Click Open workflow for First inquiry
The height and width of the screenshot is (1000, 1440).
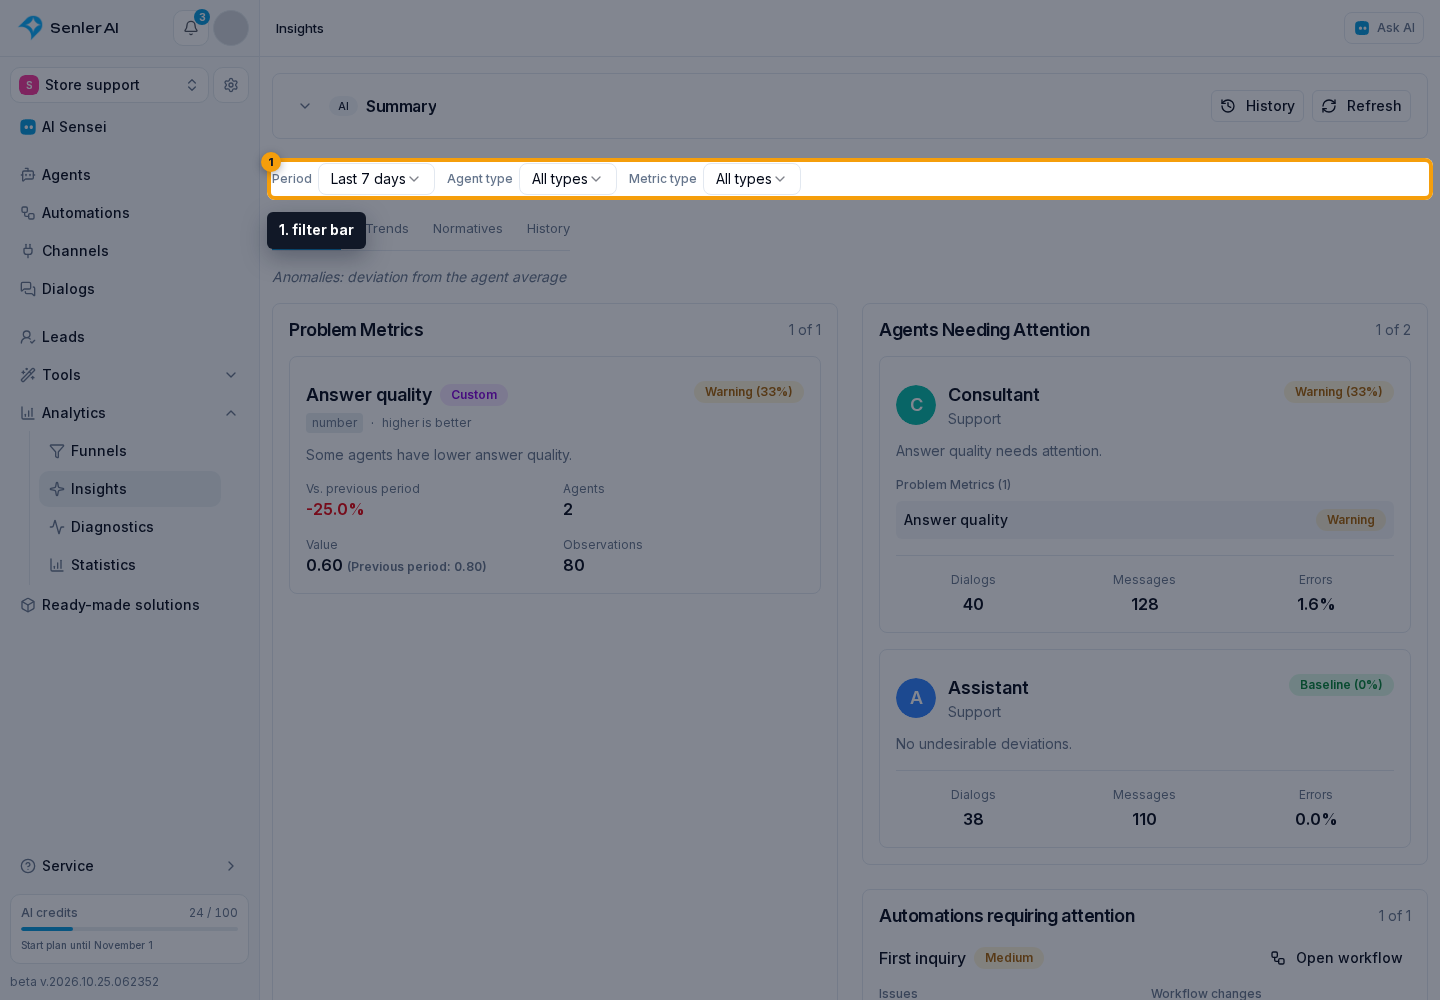(1336, 958)
